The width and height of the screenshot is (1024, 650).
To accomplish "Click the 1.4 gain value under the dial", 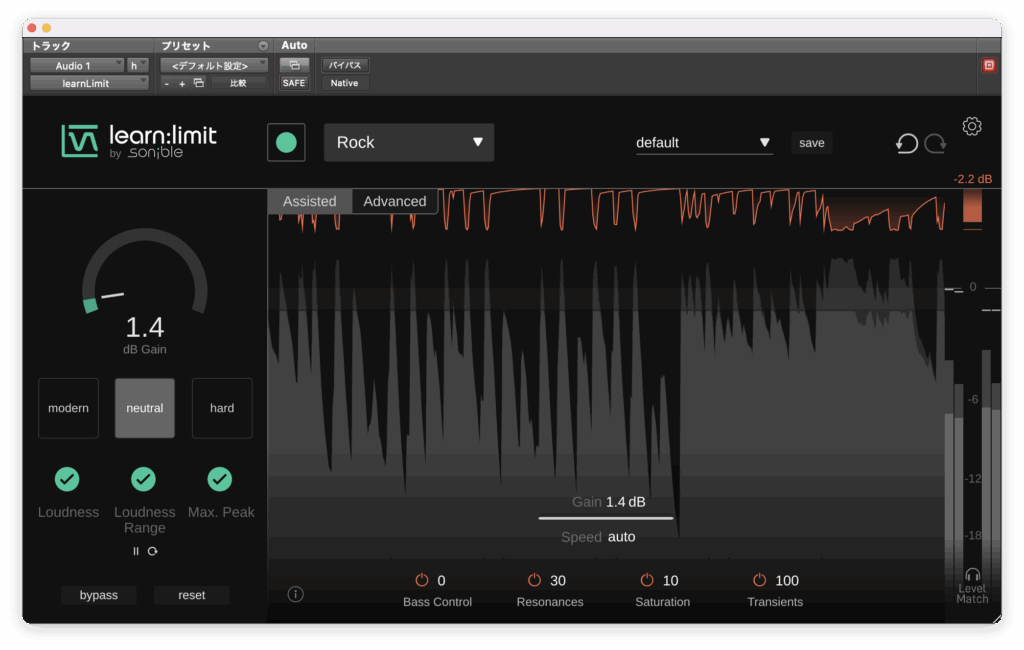I will [x=144, y=327].
